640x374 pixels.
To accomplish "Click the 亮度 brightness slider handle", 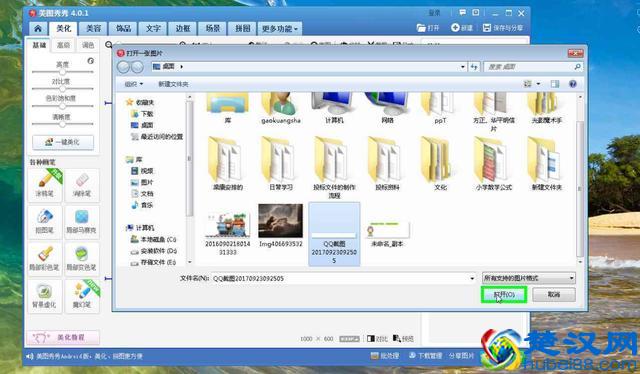I will tap(62, 72).
